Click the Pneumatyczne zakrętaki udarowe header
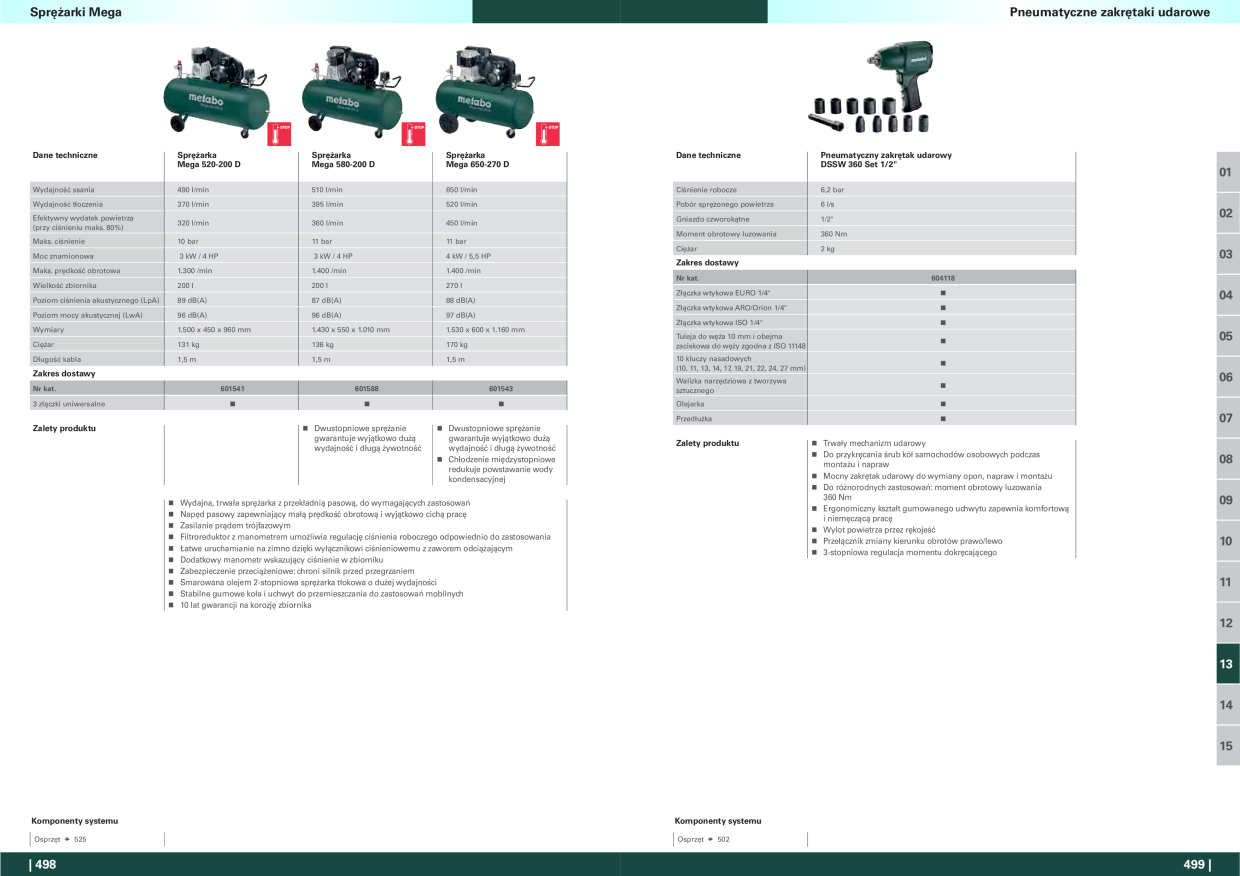The width and height of the screenshot is (1240, 876). point(1110,12)
